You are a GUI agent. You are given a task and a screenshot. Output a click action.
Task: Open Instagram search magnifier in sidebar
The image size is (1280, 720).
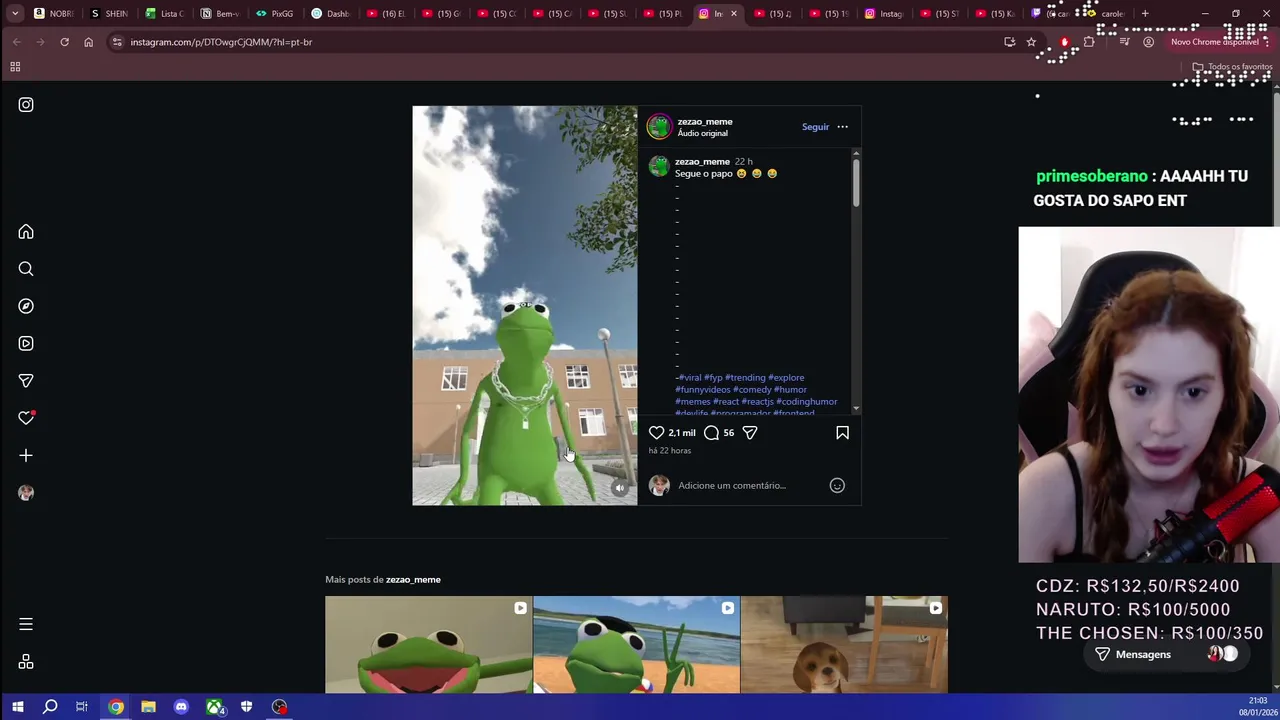coord(26,269)
